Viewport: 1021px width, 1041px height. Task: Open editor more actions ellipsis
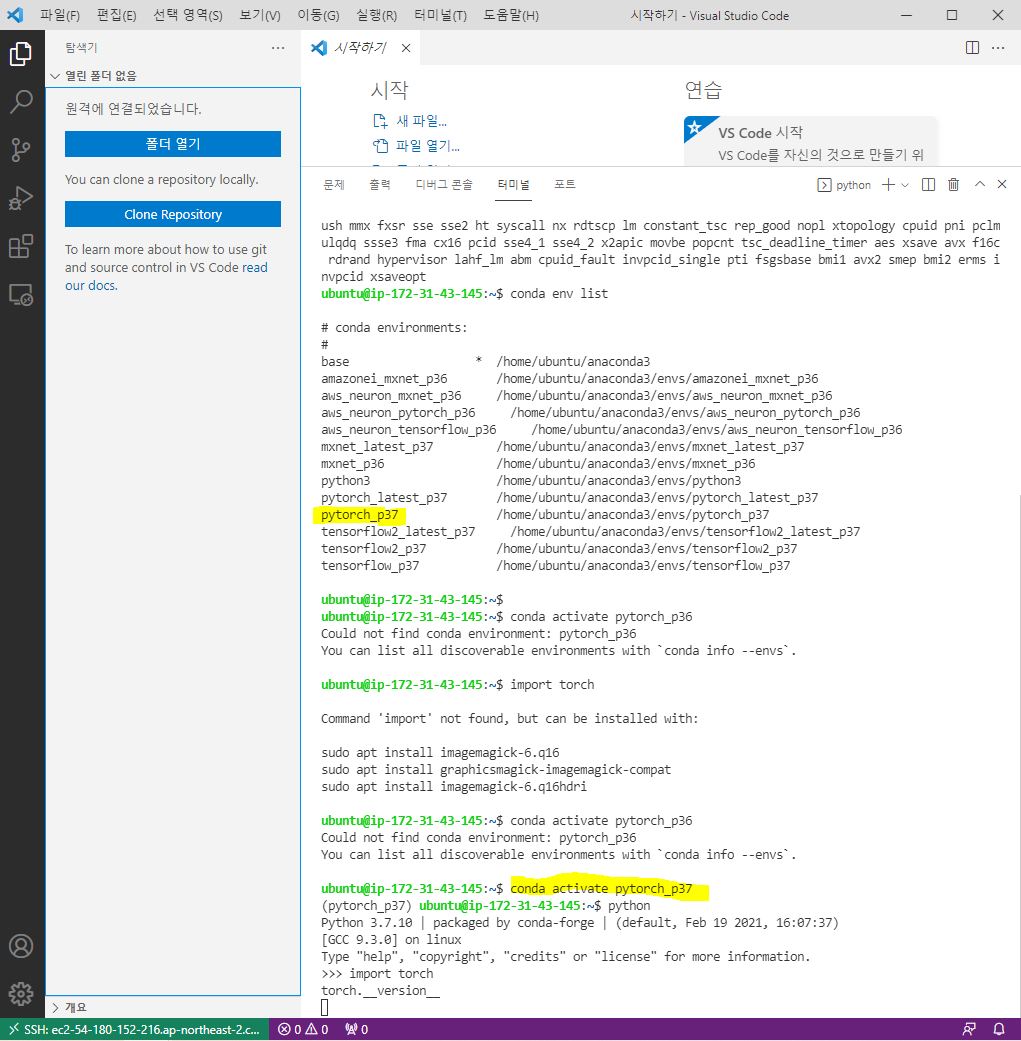pos(998,48)
